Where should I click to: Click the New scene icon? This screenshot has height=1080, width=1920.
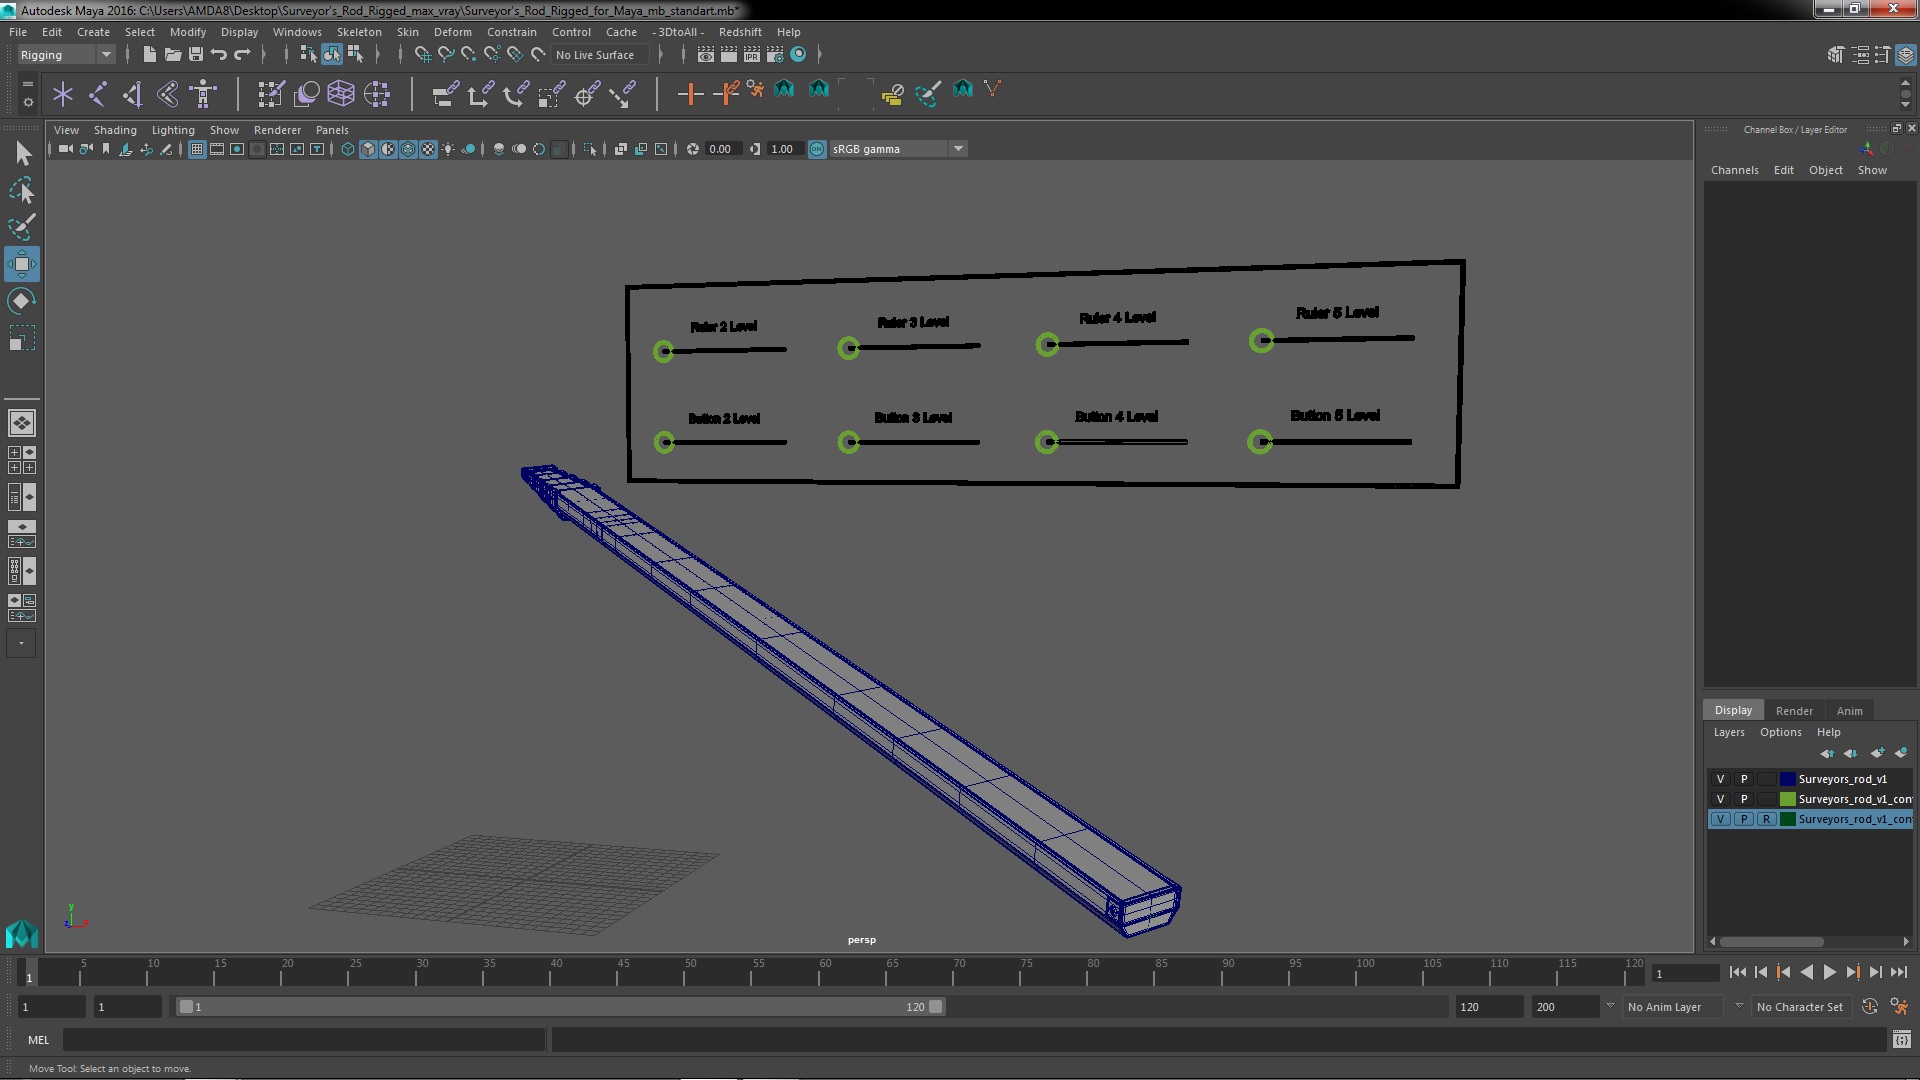pyautogui.click(x=149, y=54)
